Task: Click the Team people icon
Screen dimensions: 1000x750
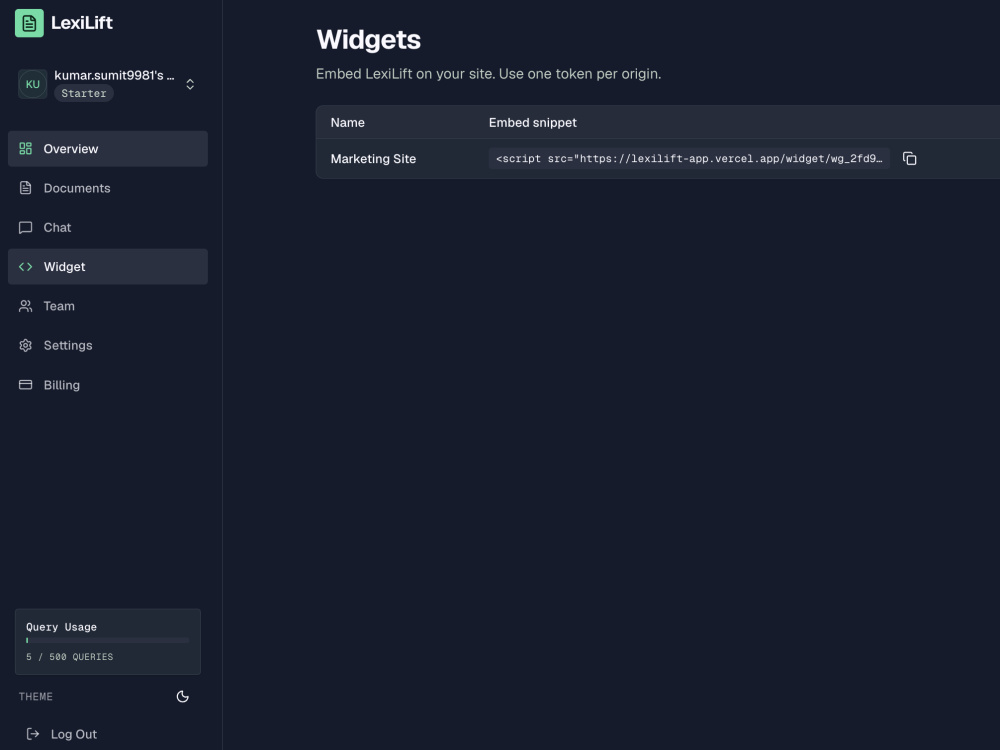Action: [26, 306]
